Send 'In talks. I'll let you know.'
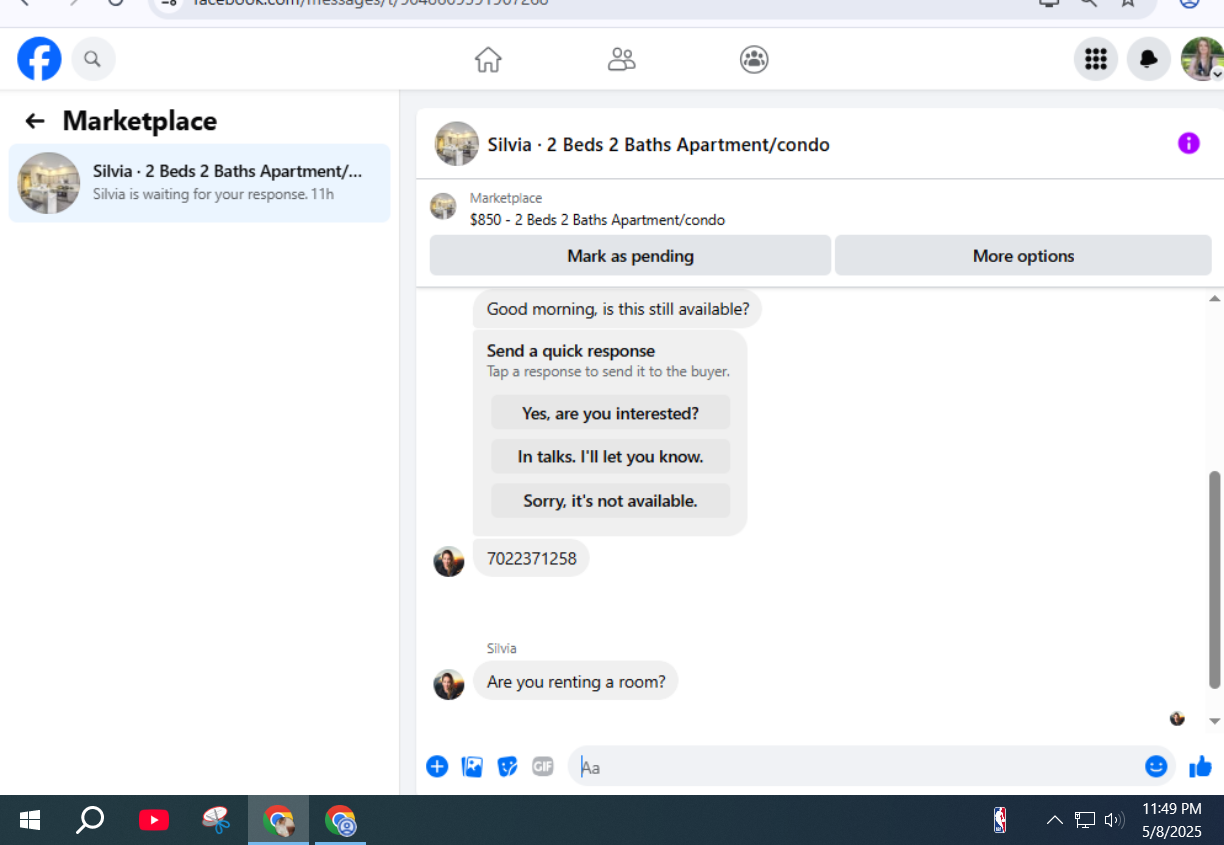The width and height of the screenshot is (1224, 845). click(610, 457)
